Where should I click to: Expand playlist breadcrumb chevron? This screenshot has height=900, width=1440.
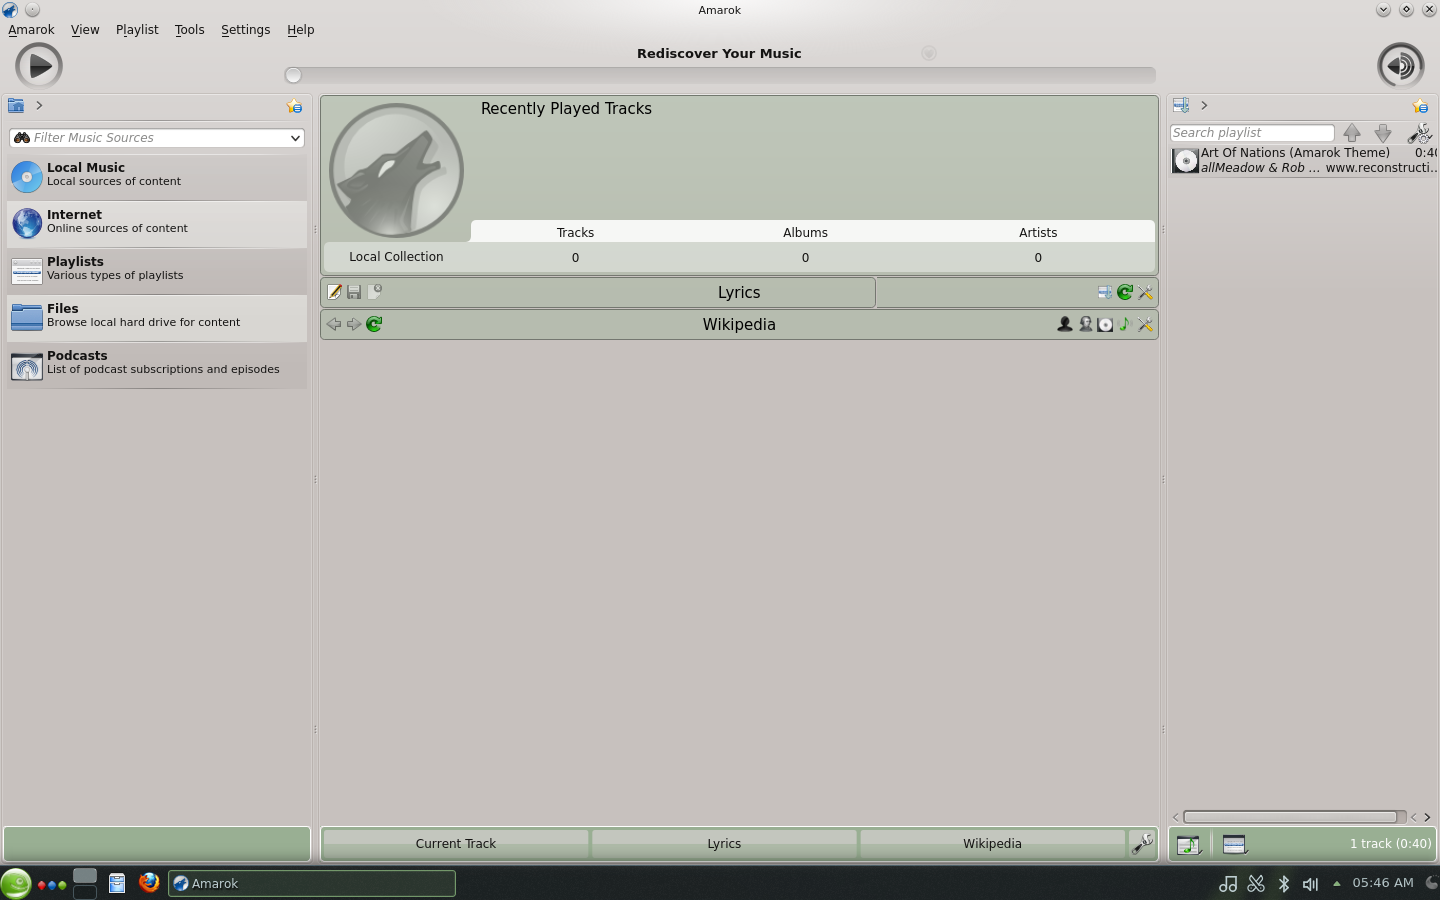pyautogui.click(x=1204, y=105)
